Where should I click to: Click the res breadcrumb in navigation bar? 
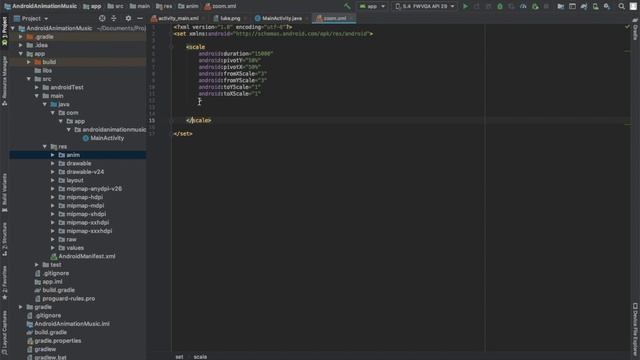164,6
